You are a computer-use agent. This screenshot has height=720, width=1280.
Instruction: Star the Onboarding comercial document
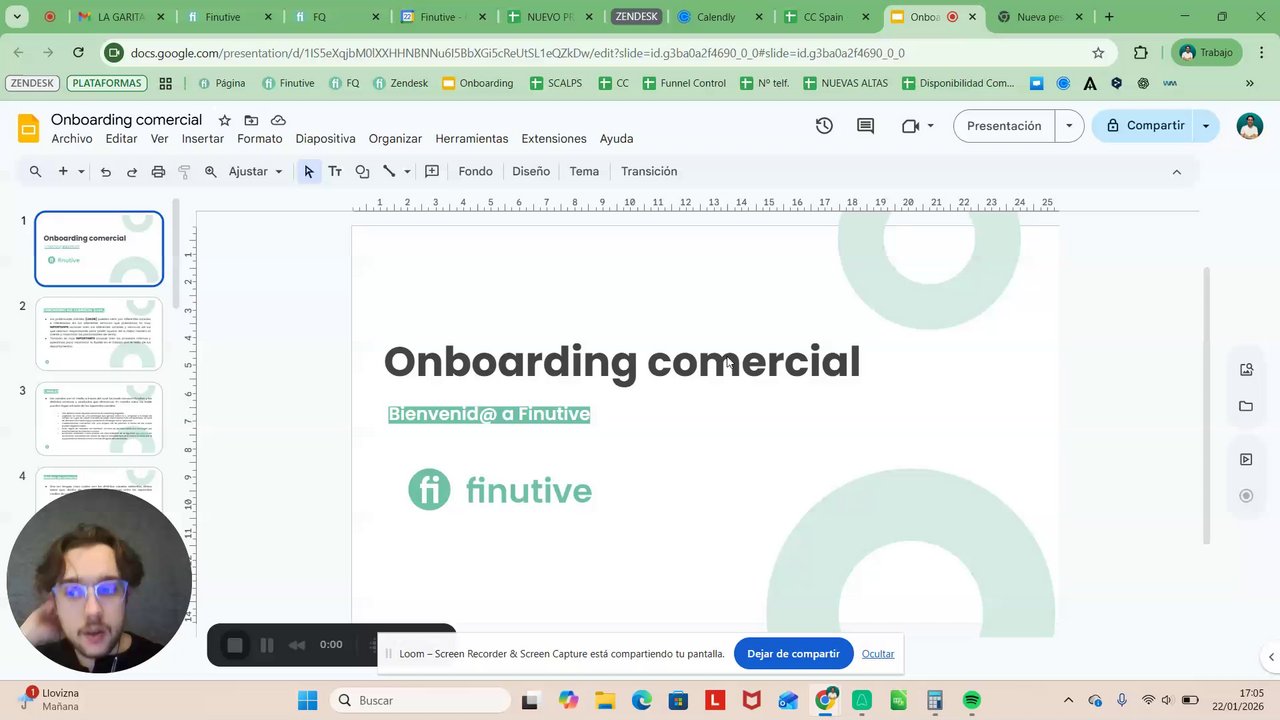point(224,120)
